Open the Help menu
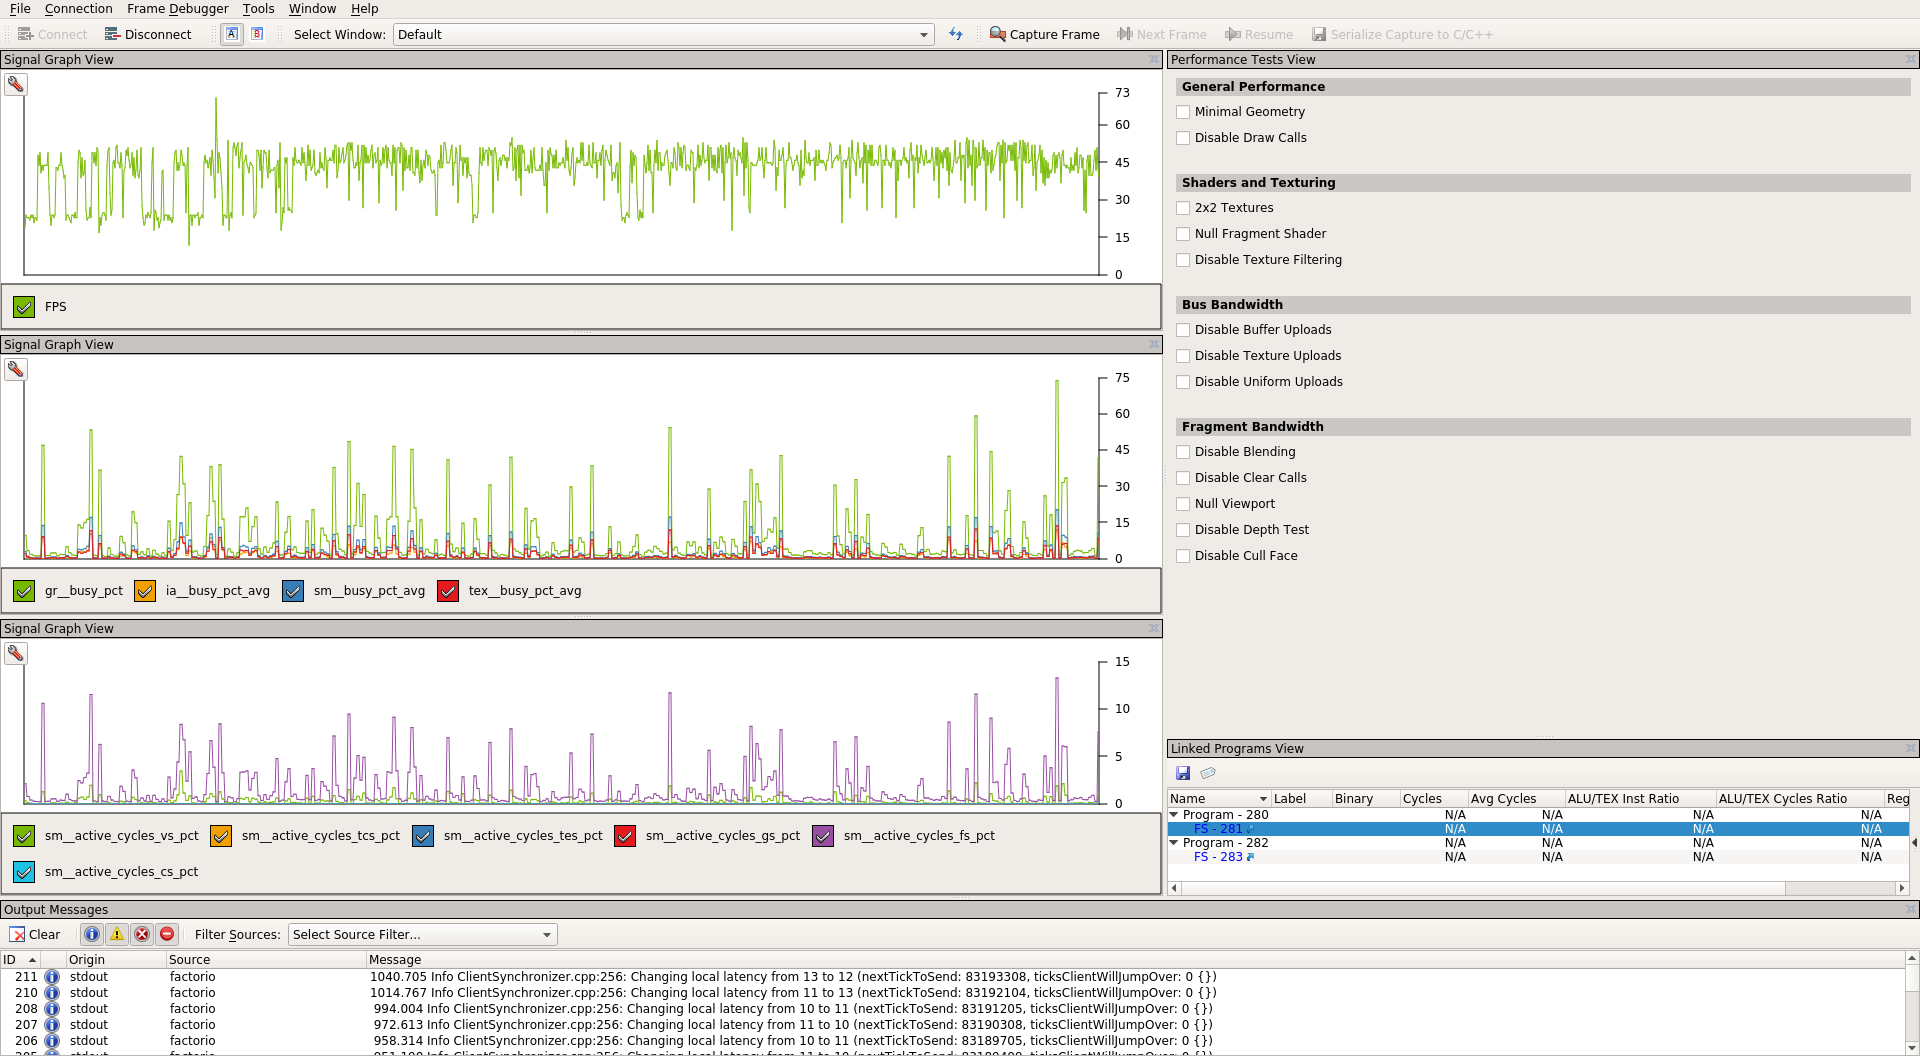This screenshot has width=1920, height=1056. 364,9
